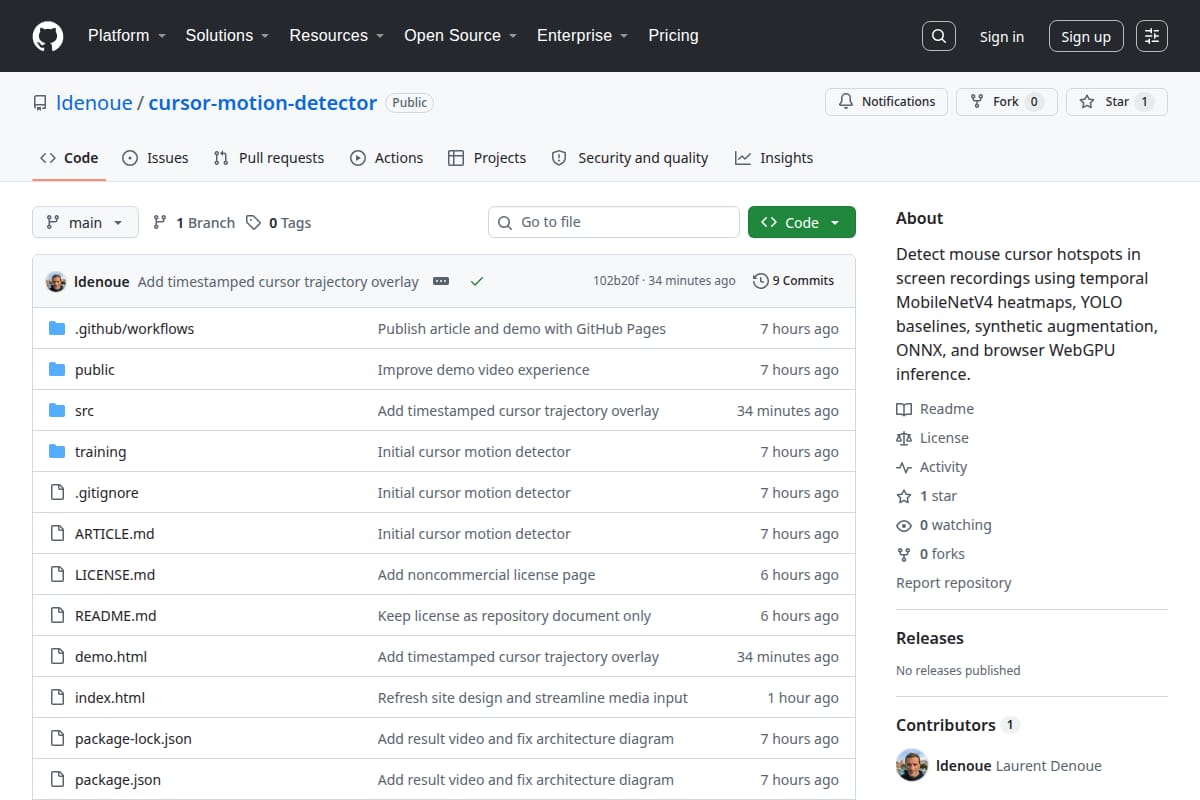Click the book icon beside Readme
This screenshot has width=1200, height=800.
(904, 409)
